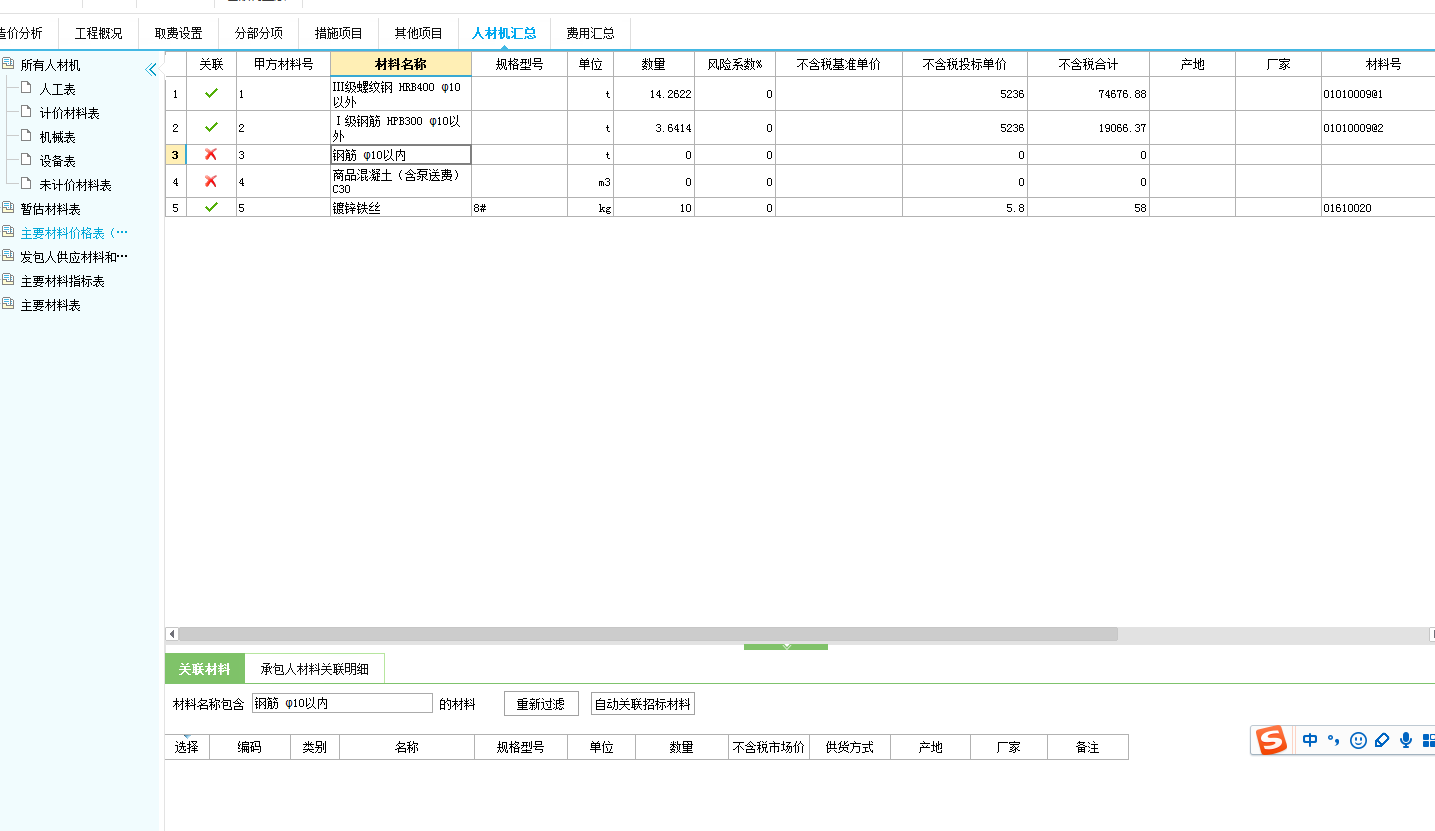Click quantity cell 14.2622
Viewport: 1435px width, 831px height.
[x=654, y=94]
